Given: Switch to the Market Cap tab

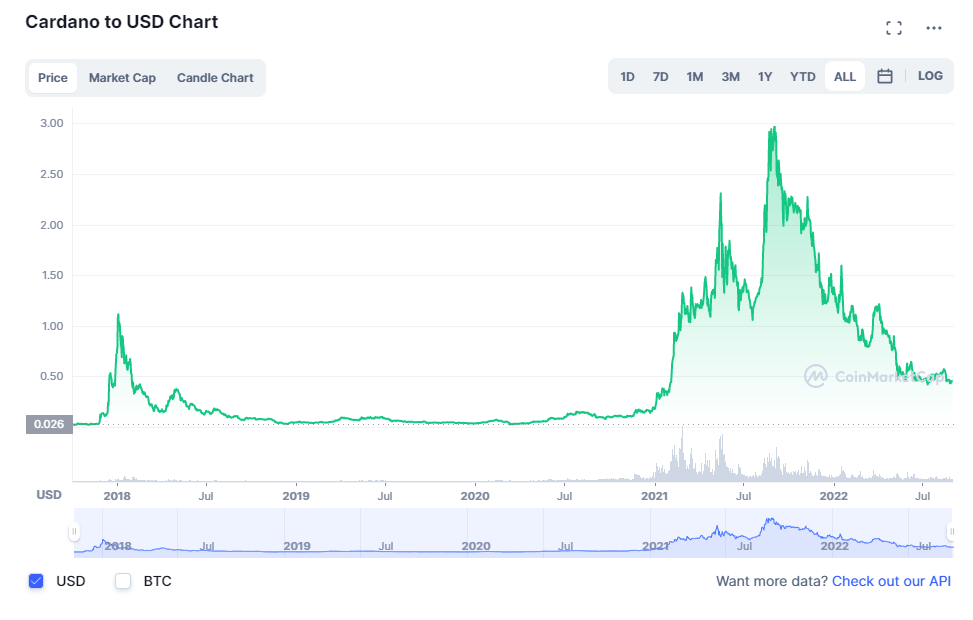Looking at the screenshot, I should [x=122, y=78].
